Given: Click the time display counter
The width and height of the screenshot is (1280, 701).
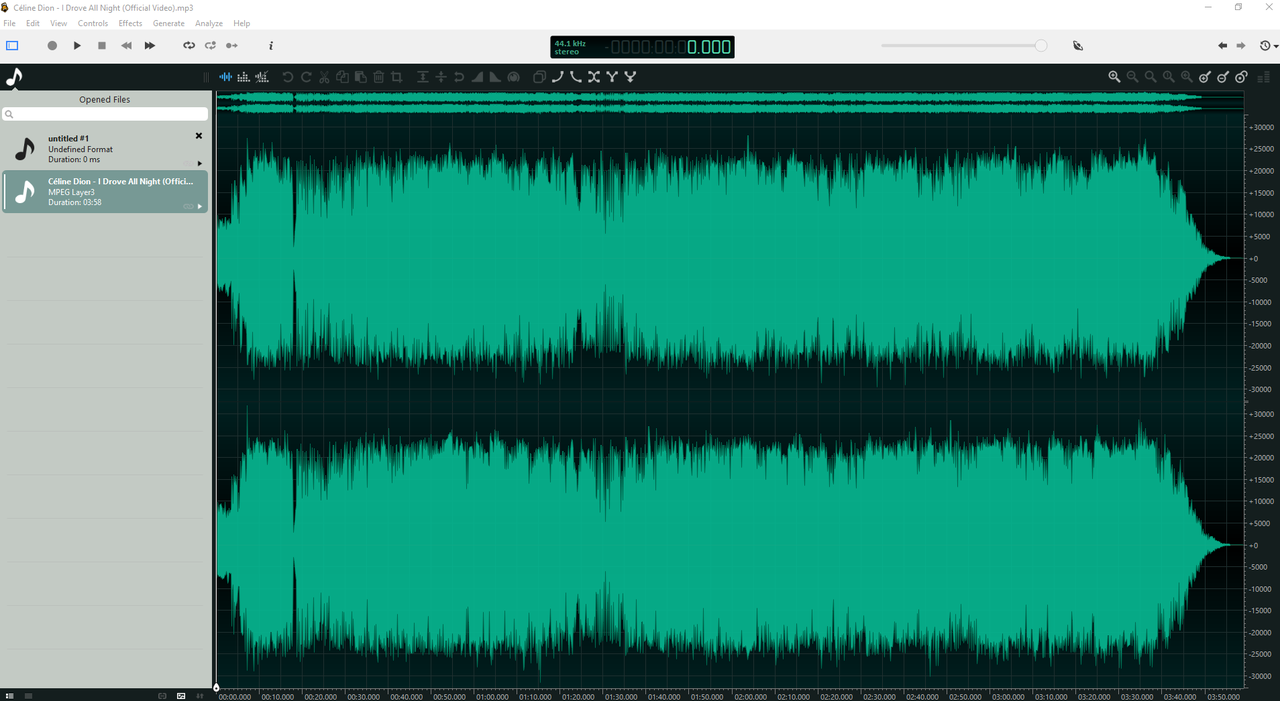Looking at the screenshot, I should (x=642, y=47).
